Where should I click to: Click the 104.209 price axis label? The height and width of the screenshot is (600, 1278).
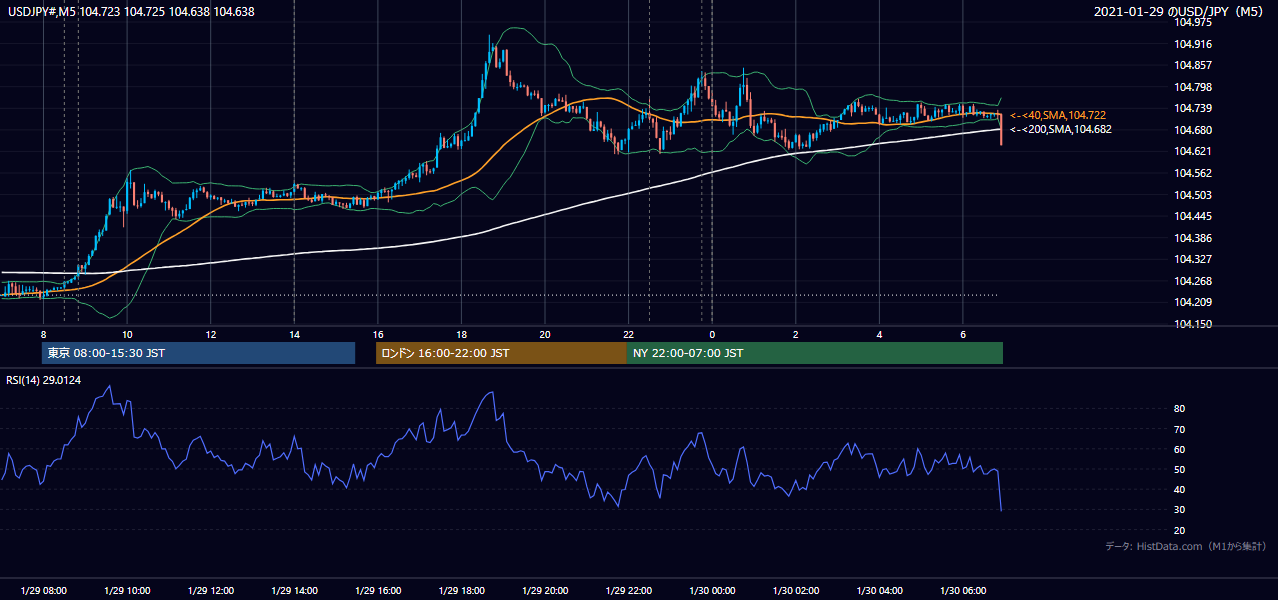(1193, 302)
